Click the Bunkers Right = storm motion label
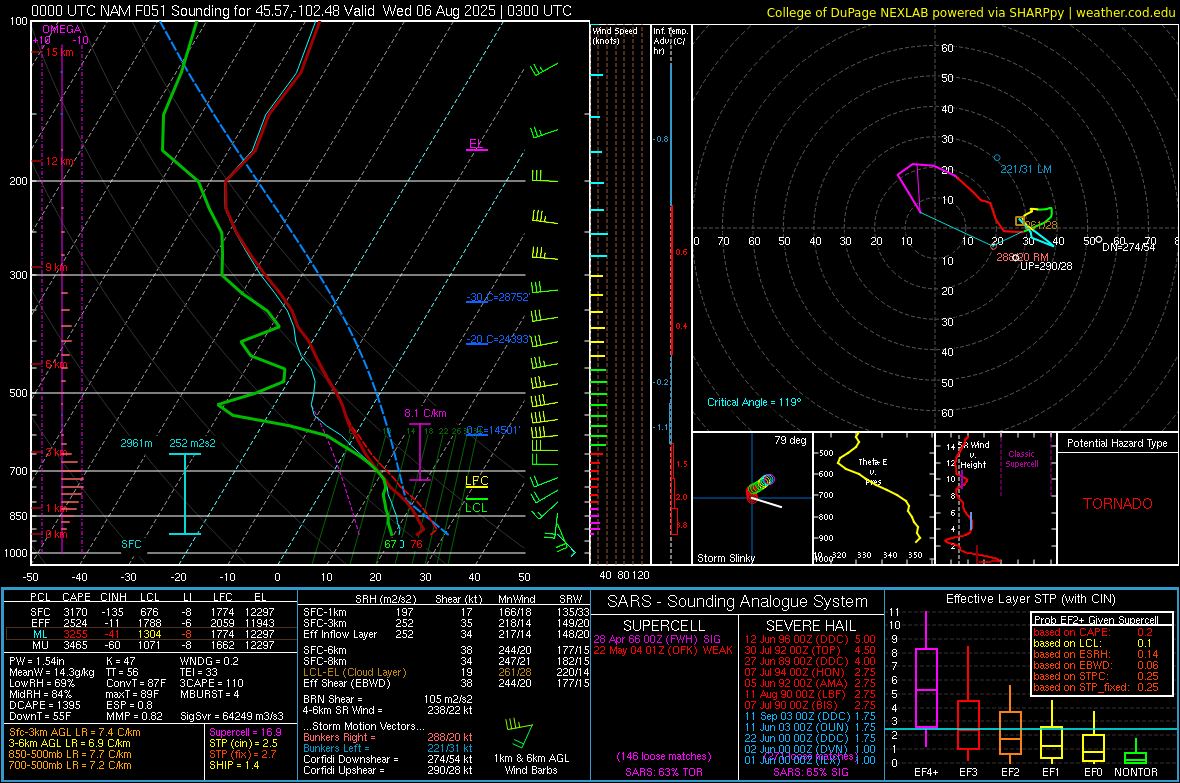 click(339, 737)
